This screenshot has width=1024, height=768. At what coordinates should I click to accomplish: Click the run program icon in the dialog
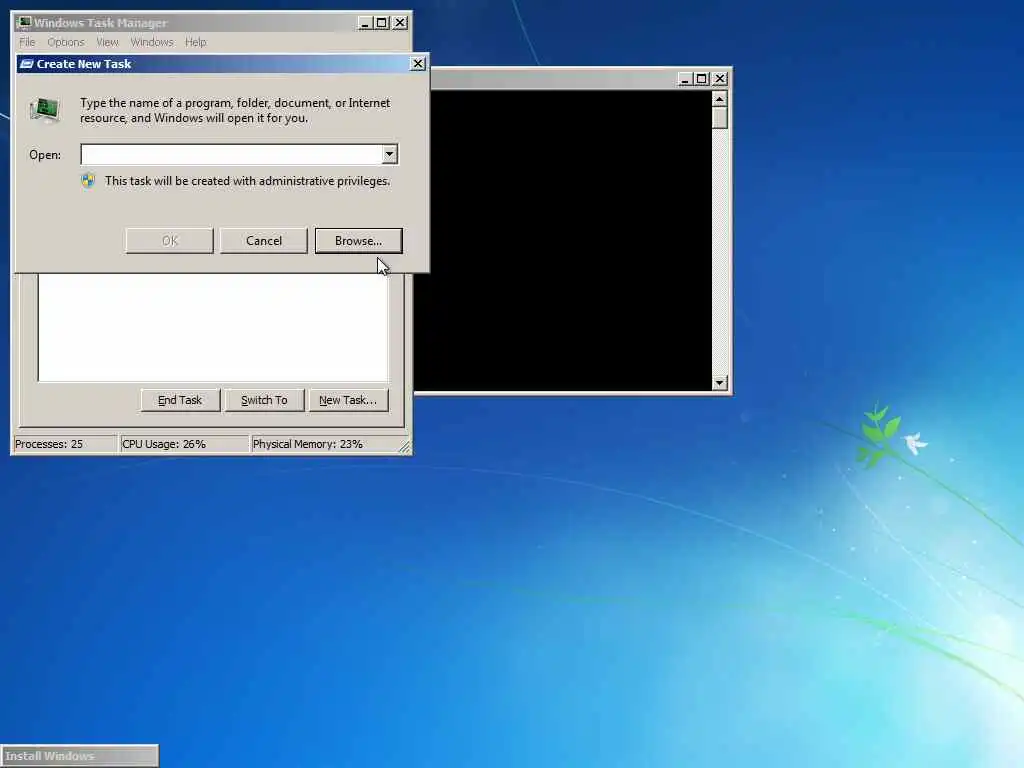coord(45,109)
